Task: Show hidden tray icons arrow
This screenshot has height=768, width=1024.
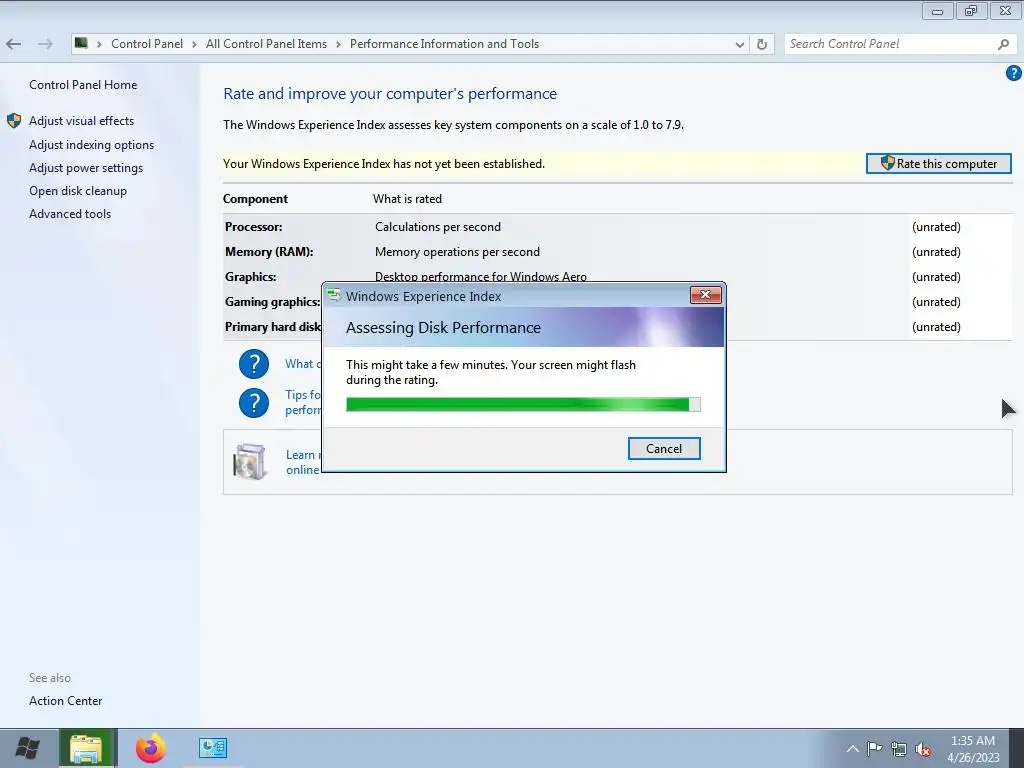Action: (x=852, y=749)
